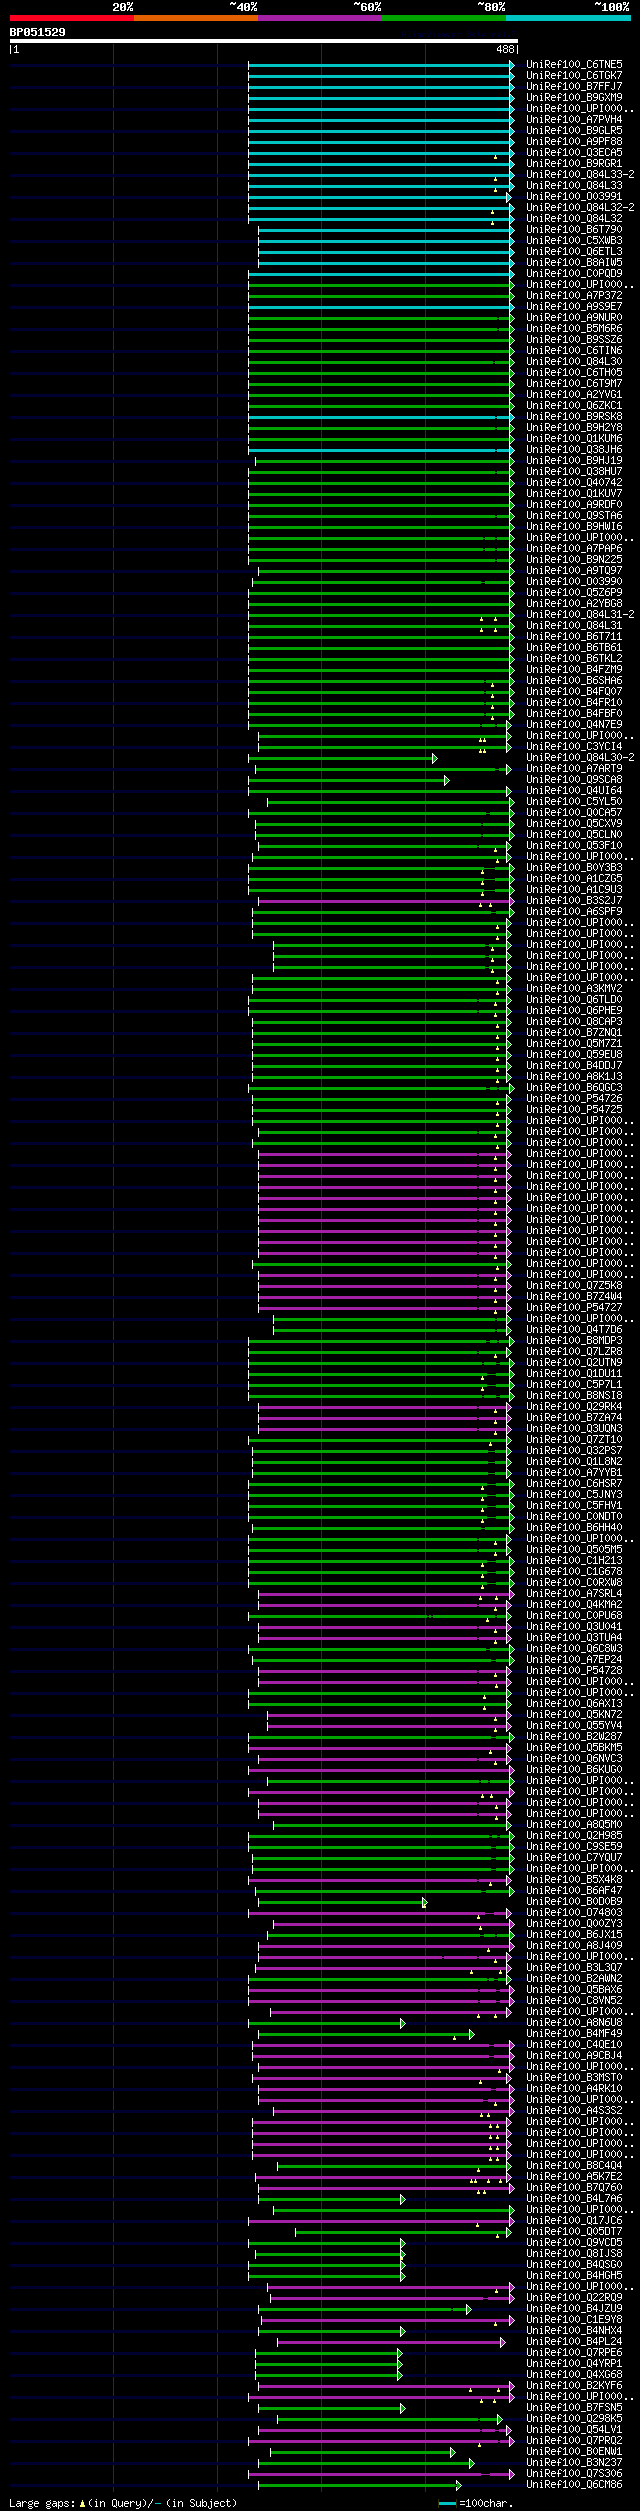Screen dimensions: 640x2511
Task: Click the white query sequence bar
Action: pyautogui.click(x=263, y=41)
